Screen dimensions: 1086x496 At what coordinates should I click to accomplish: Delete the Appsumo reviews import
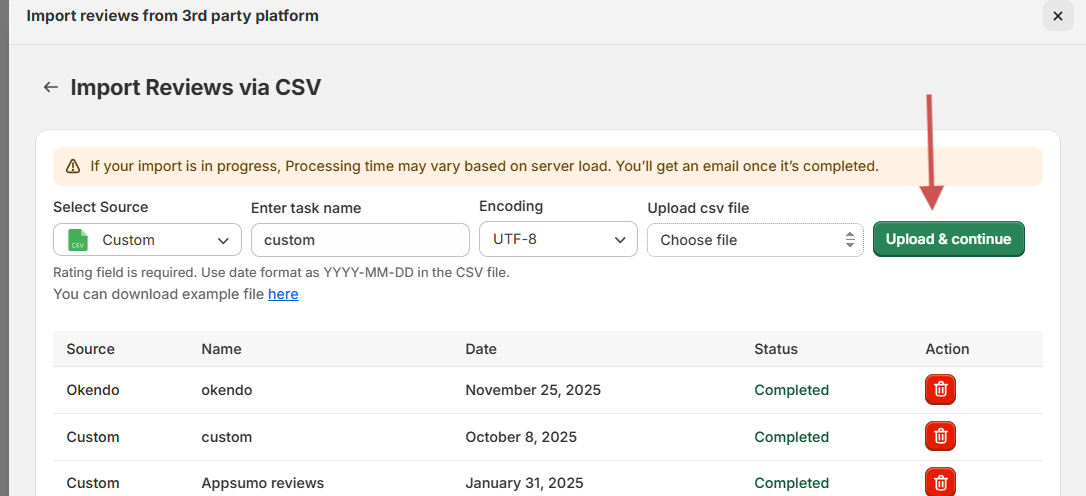tap(940, 482)
